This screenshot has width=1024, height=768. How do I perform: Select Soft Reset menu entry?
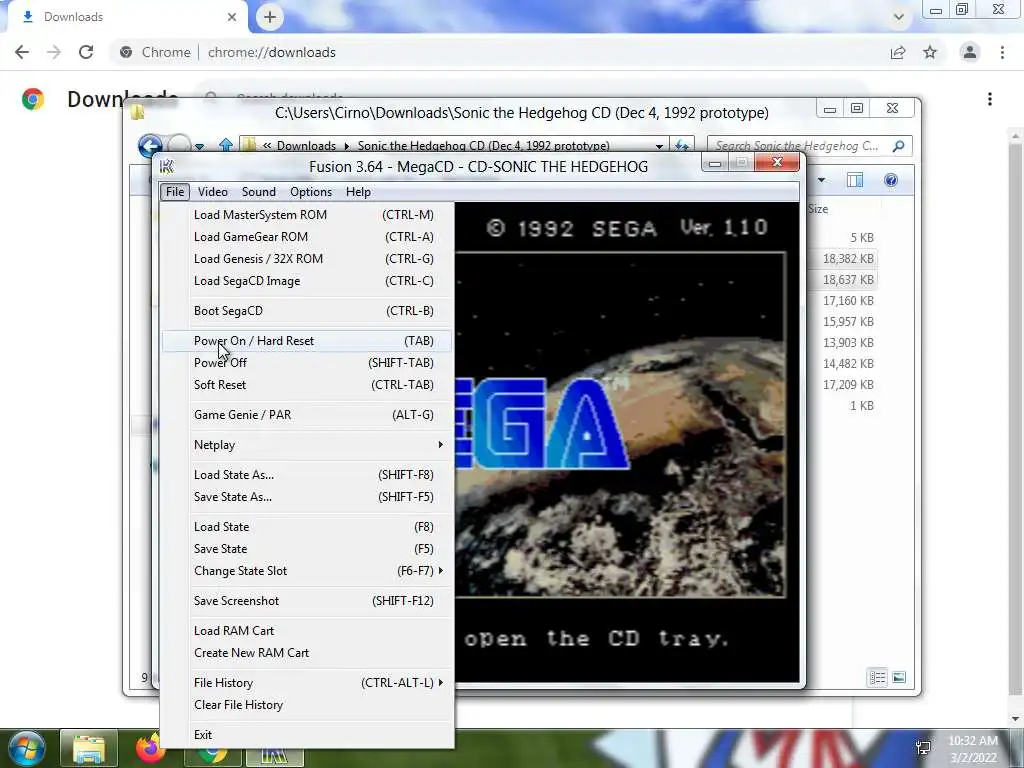pyautogui.click(x=307, y=385)
